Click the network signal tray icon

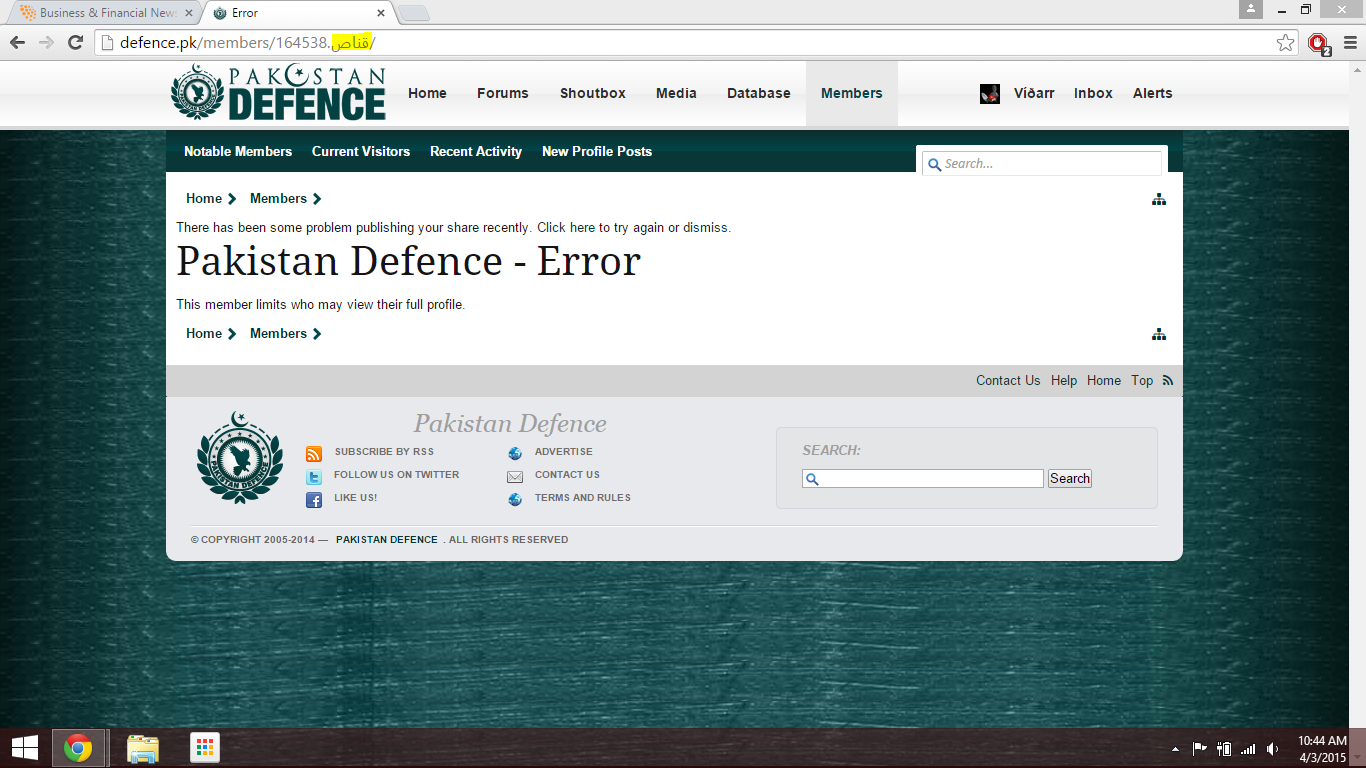pyautogui.click(x=1248, y=749)
